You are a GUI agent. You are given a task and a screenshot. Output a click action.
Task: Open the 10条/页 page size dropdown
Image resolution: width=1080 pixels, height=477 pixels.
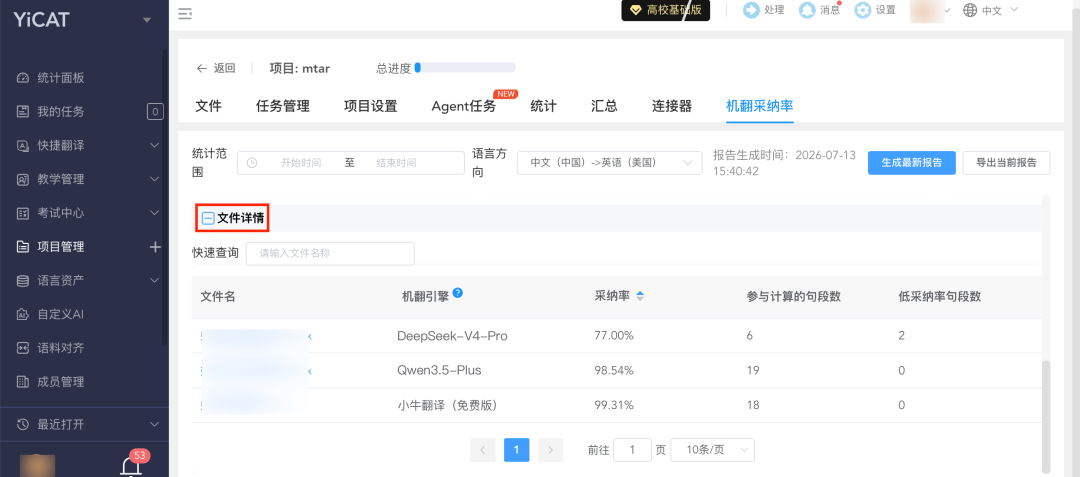[x=713, y=450]
